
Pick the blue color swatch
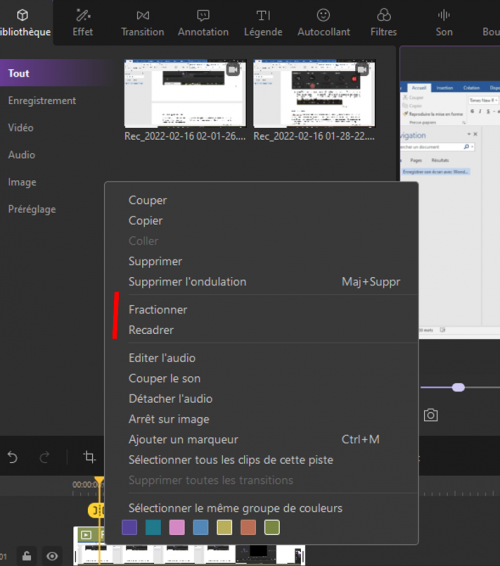tap(201, 527)
